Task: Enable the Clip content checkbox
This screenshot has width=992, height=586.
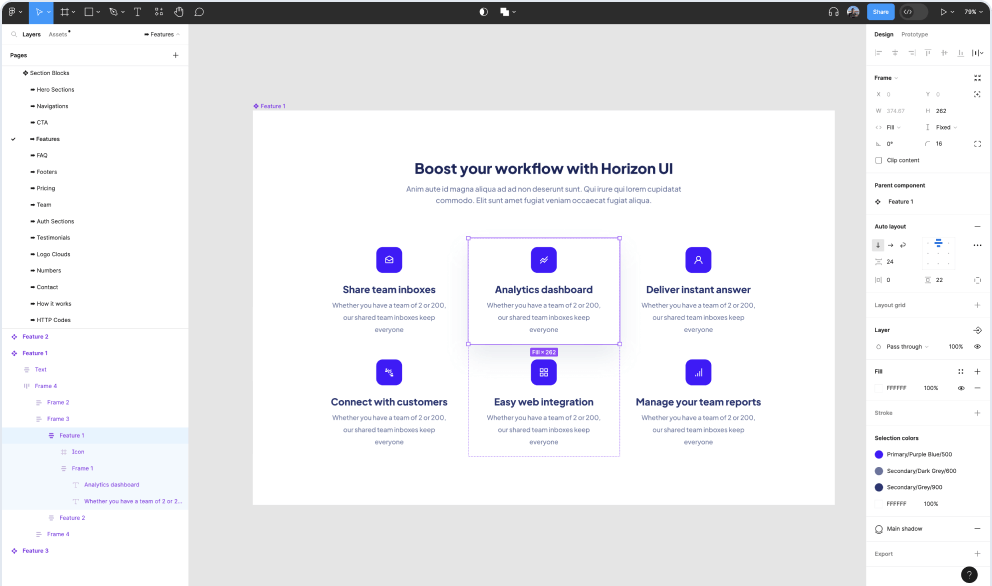Action: 877,160
